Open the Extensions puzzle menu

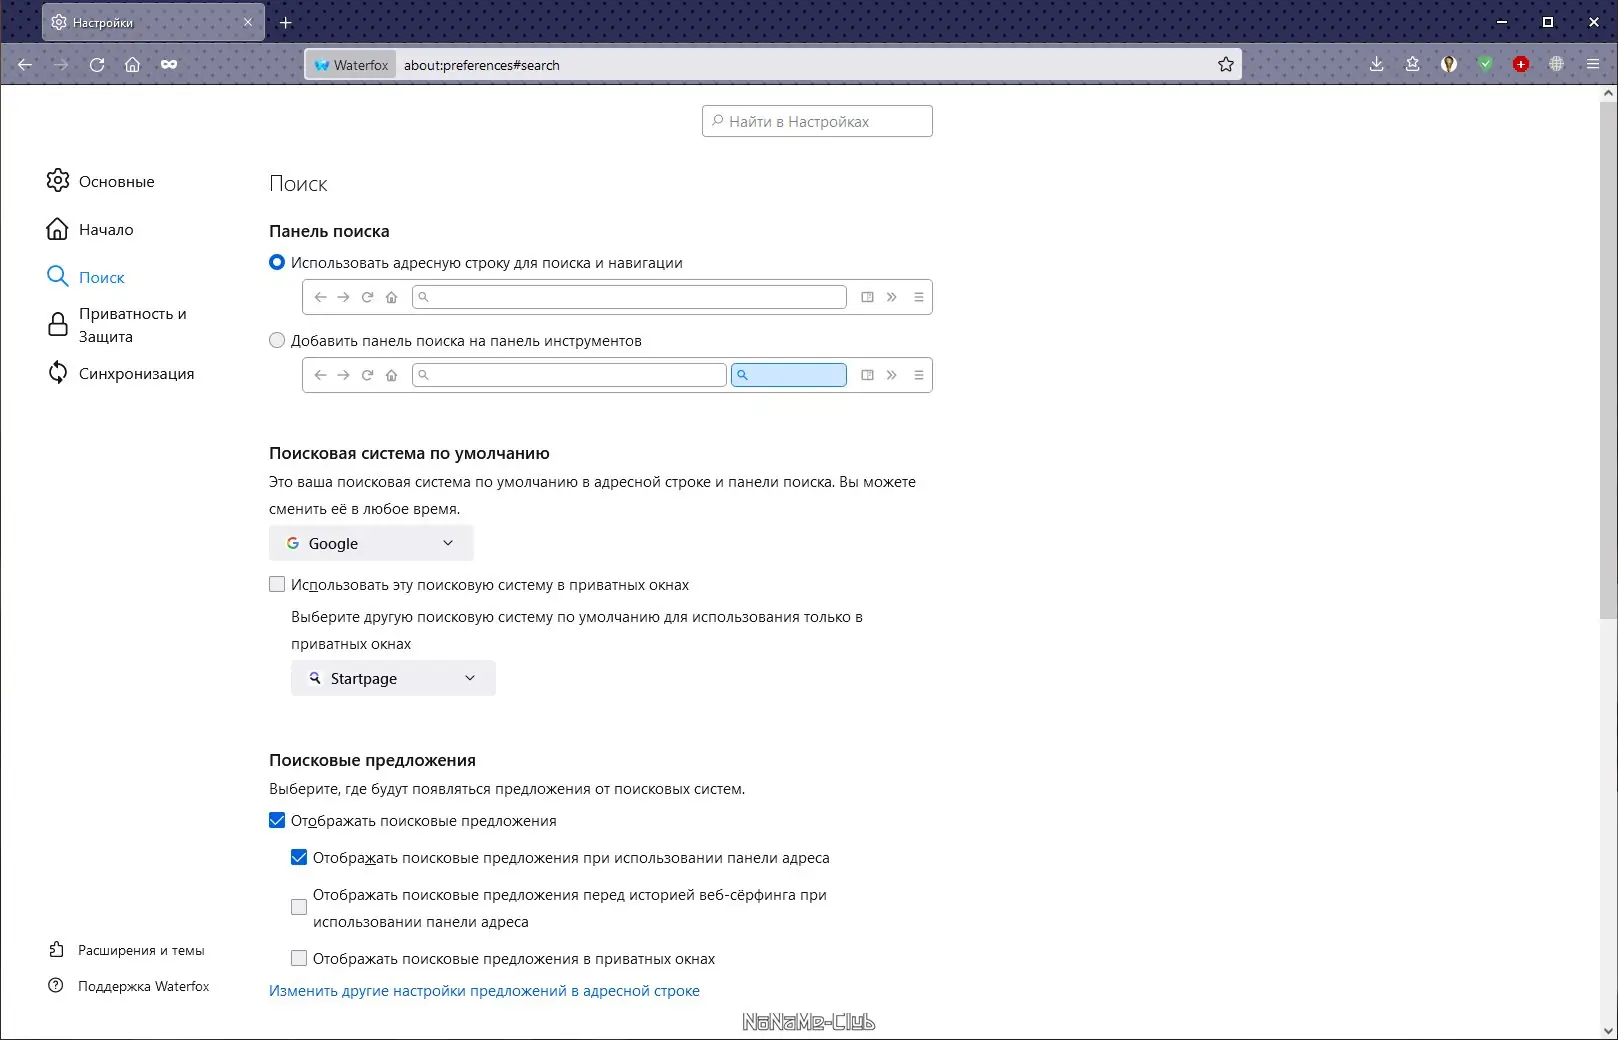[x=1412, y=64]
